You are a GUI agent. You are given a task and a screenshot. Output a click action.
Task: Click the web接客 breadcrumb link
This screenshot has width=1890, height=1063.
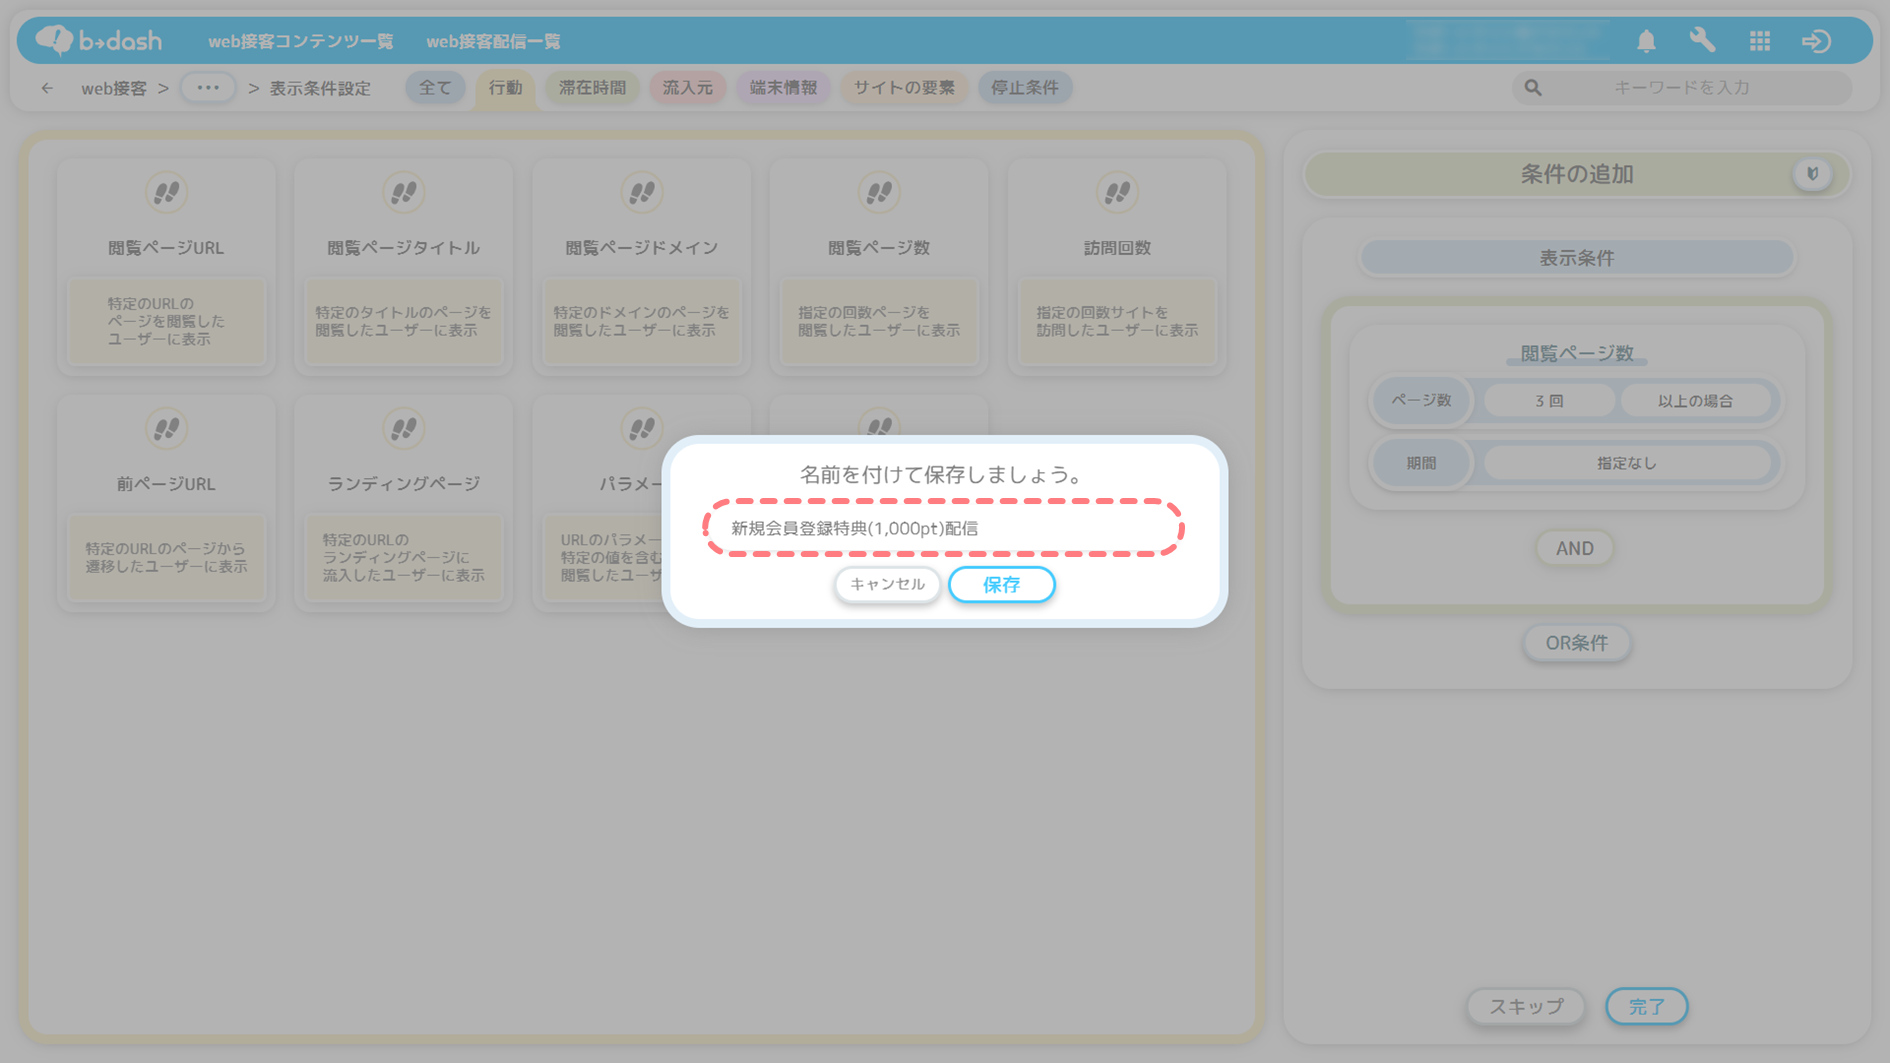pos(114,88)
